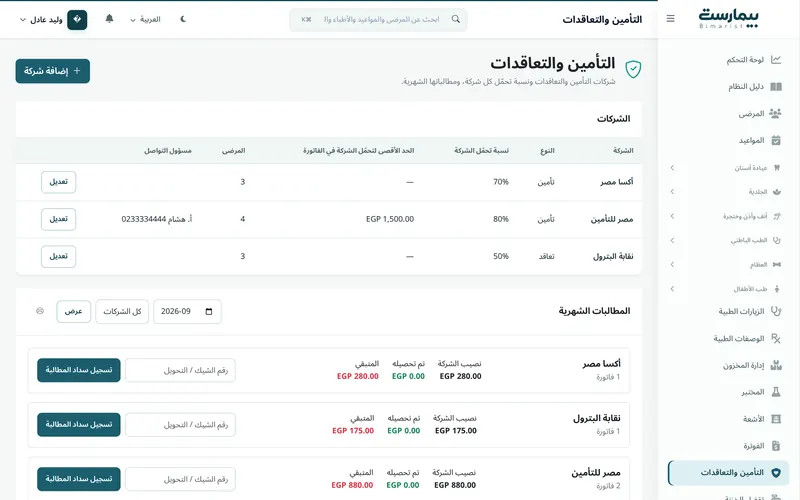
Task: Open الوصفات الطبية from the sidebar
Action: click(729, 338)
